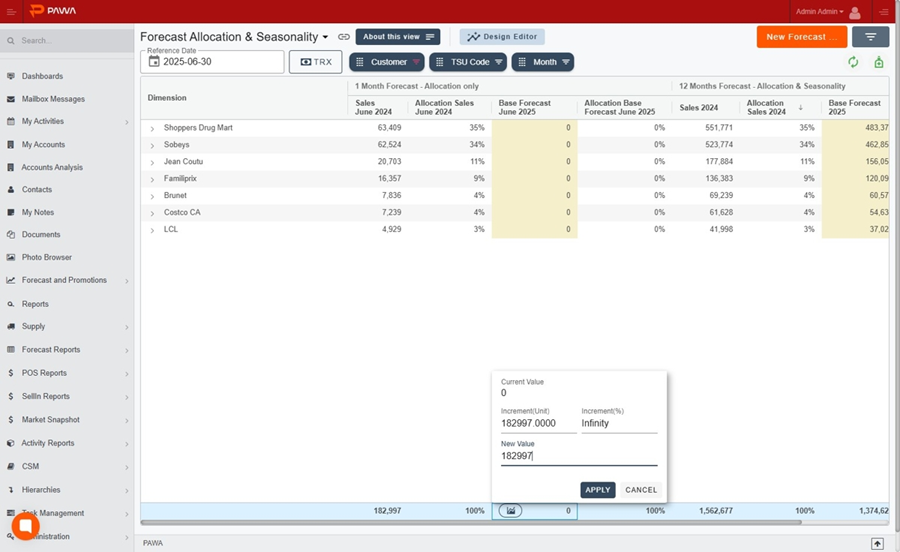The width and height of the screenshot is (900, 552).
Task: Click the Reference Date calendar icon
Action: click(x=154, y=61)
